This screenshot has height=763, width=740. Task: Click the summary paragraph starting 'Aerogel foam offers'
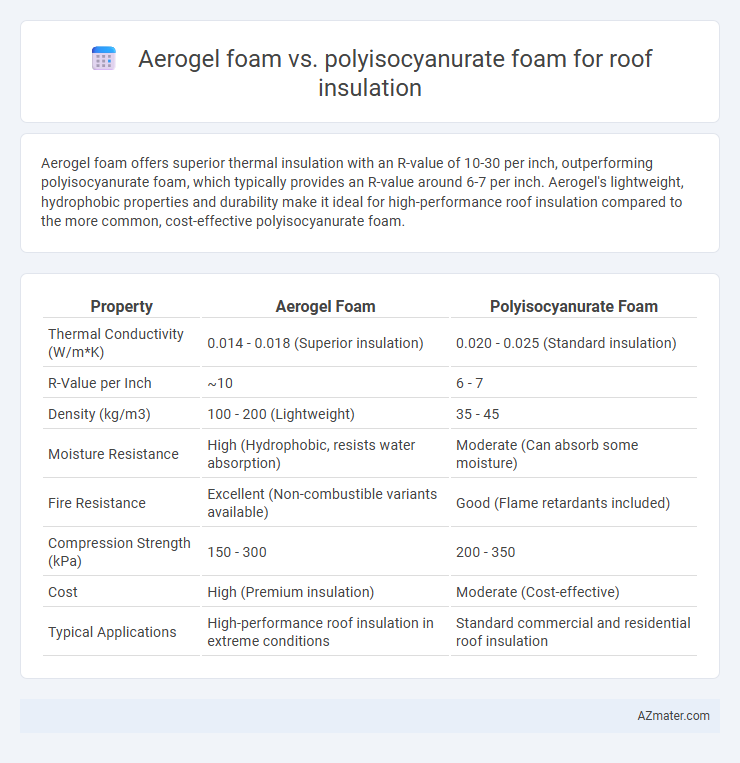point(362,192)
